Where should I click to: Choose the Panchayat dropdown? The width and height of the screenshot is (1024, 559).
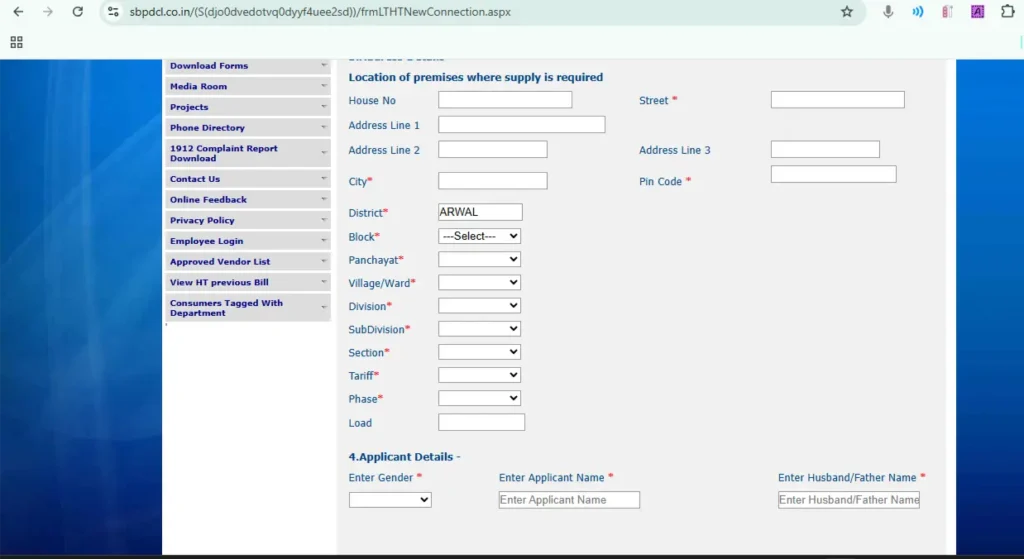(480, 259)
